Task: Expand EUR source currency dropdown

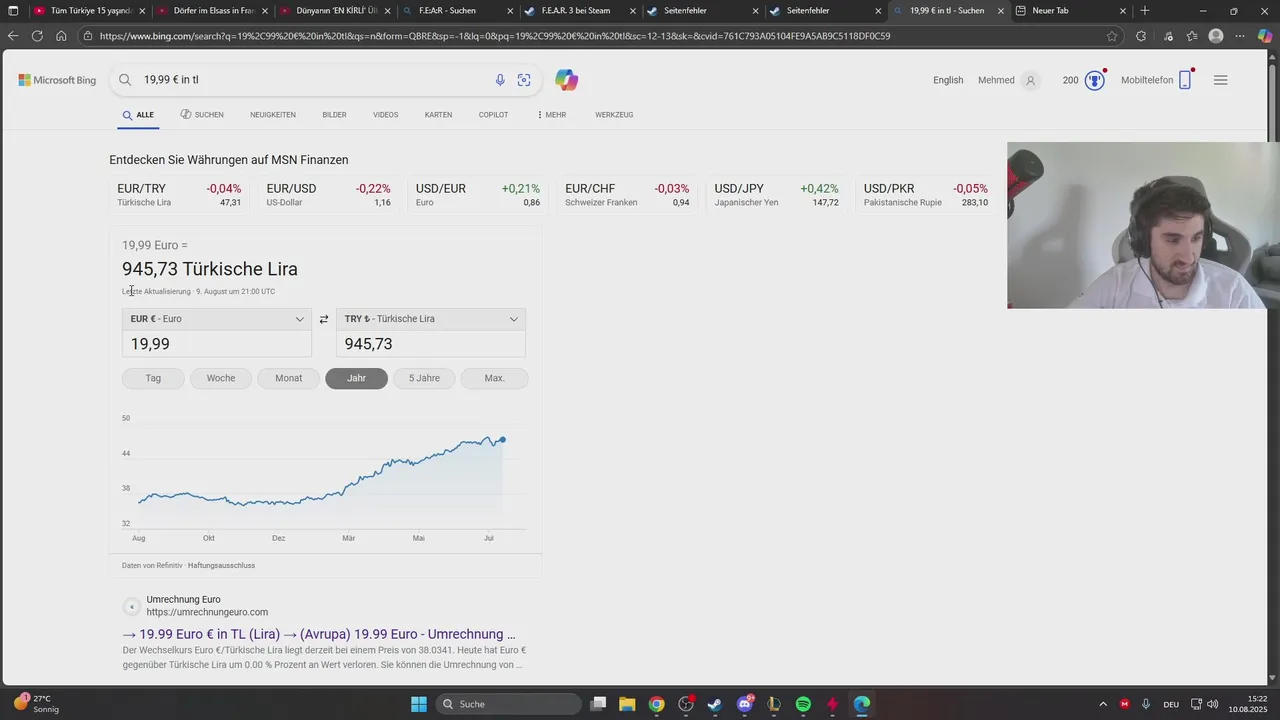Action: coord(217,319)
